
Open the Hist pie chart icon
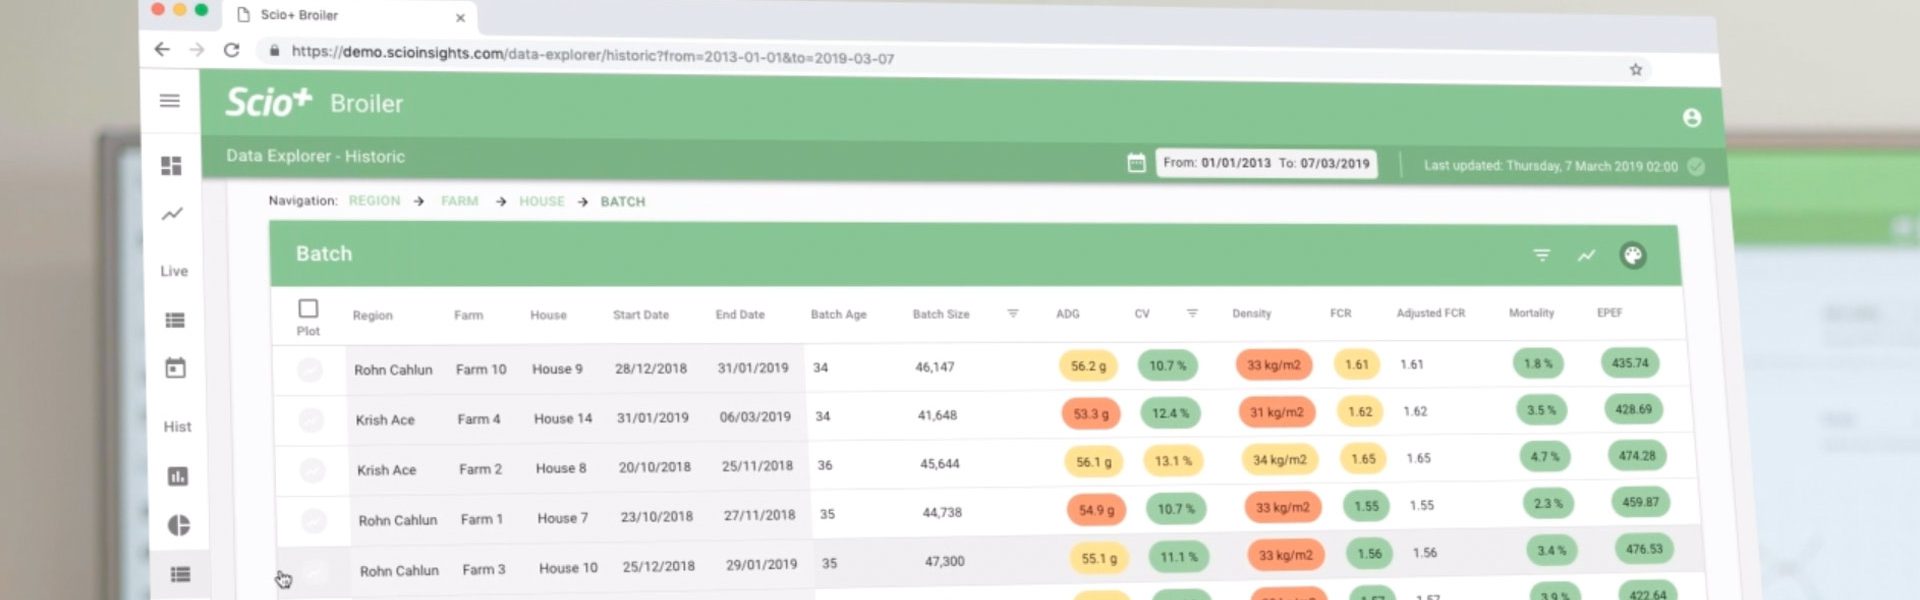(x=179, y=525)
